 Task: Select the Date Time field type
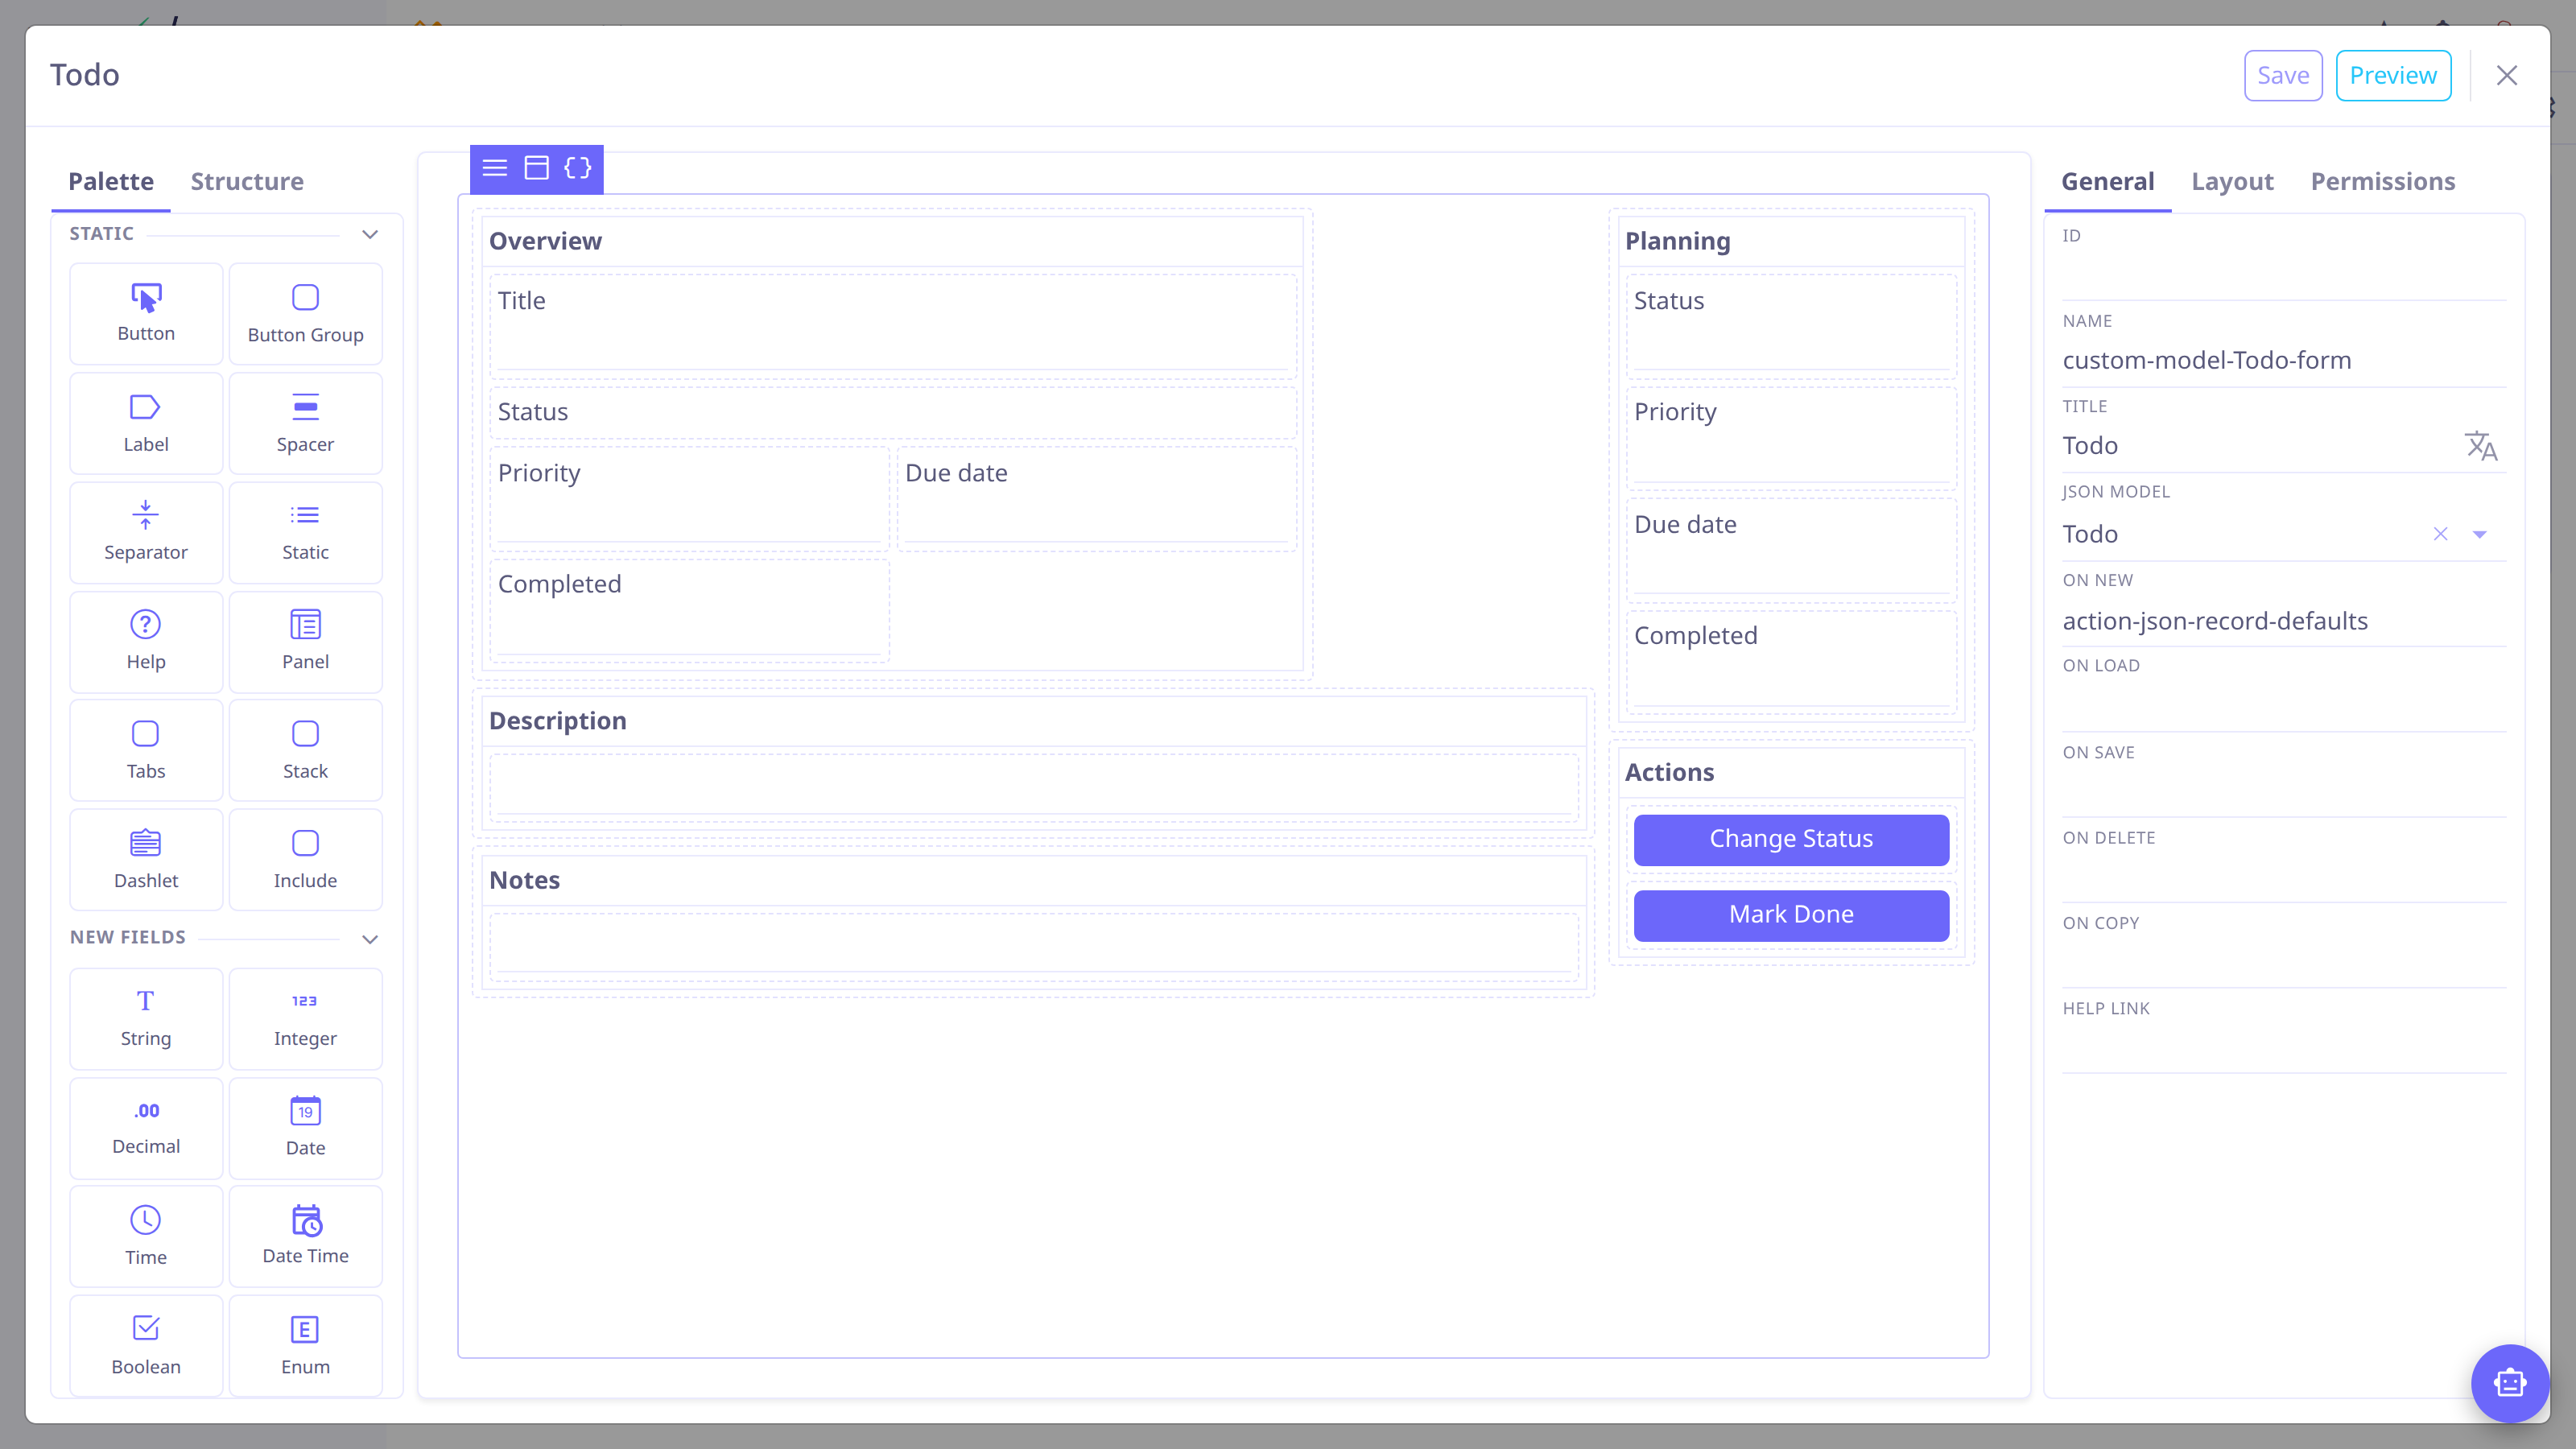305,1236
